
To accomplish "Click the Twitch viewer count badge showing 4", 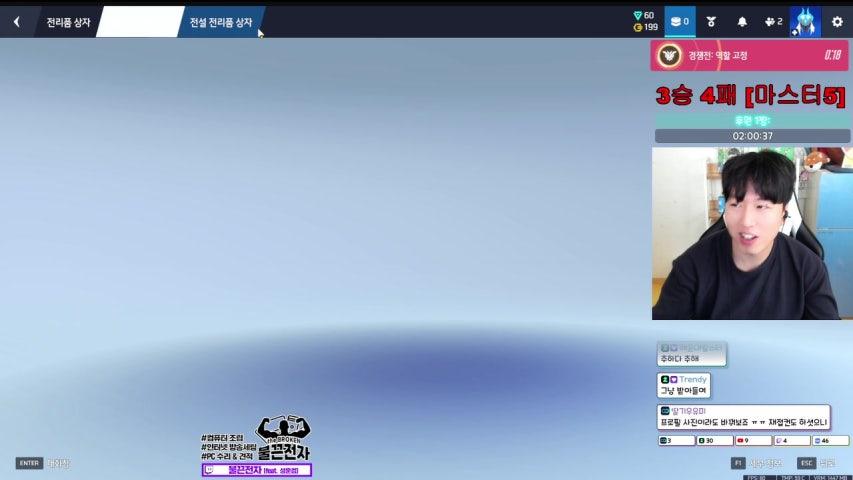I will coord(792,440).
